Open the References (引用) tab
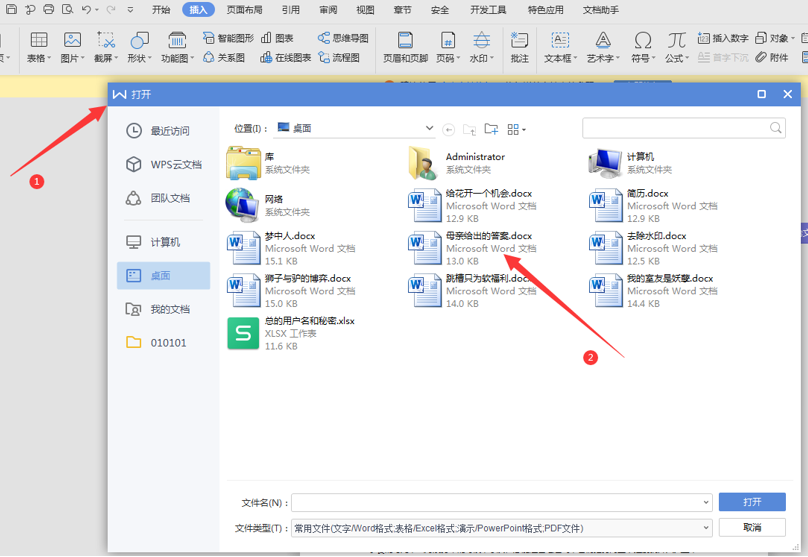 coord(291,10)
